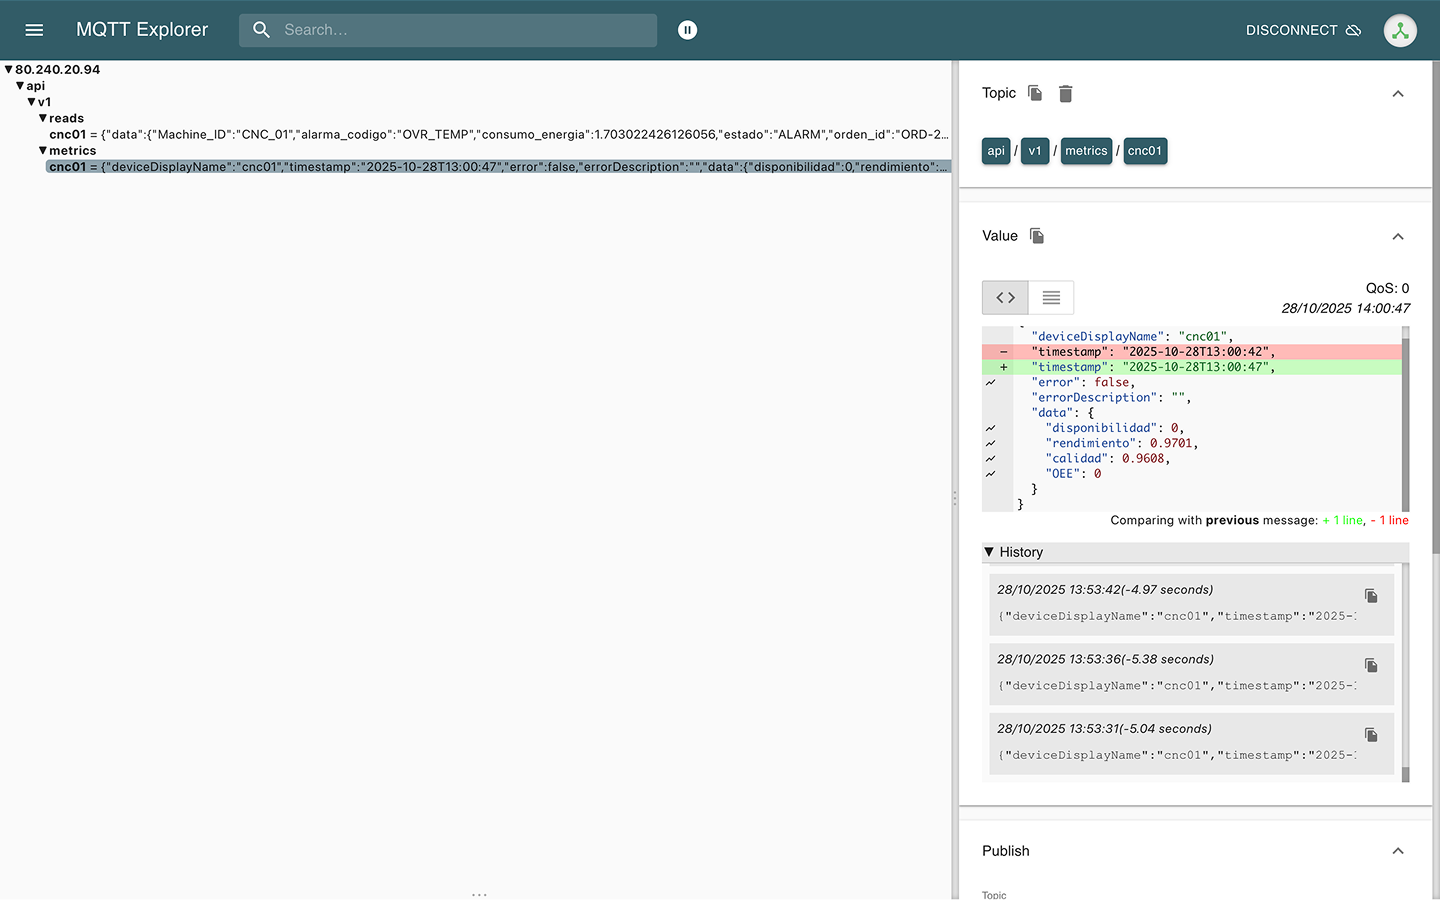Collapse the Topic panel
The width and height of the screenshot is (1440, 900).
click(1398, 94)
